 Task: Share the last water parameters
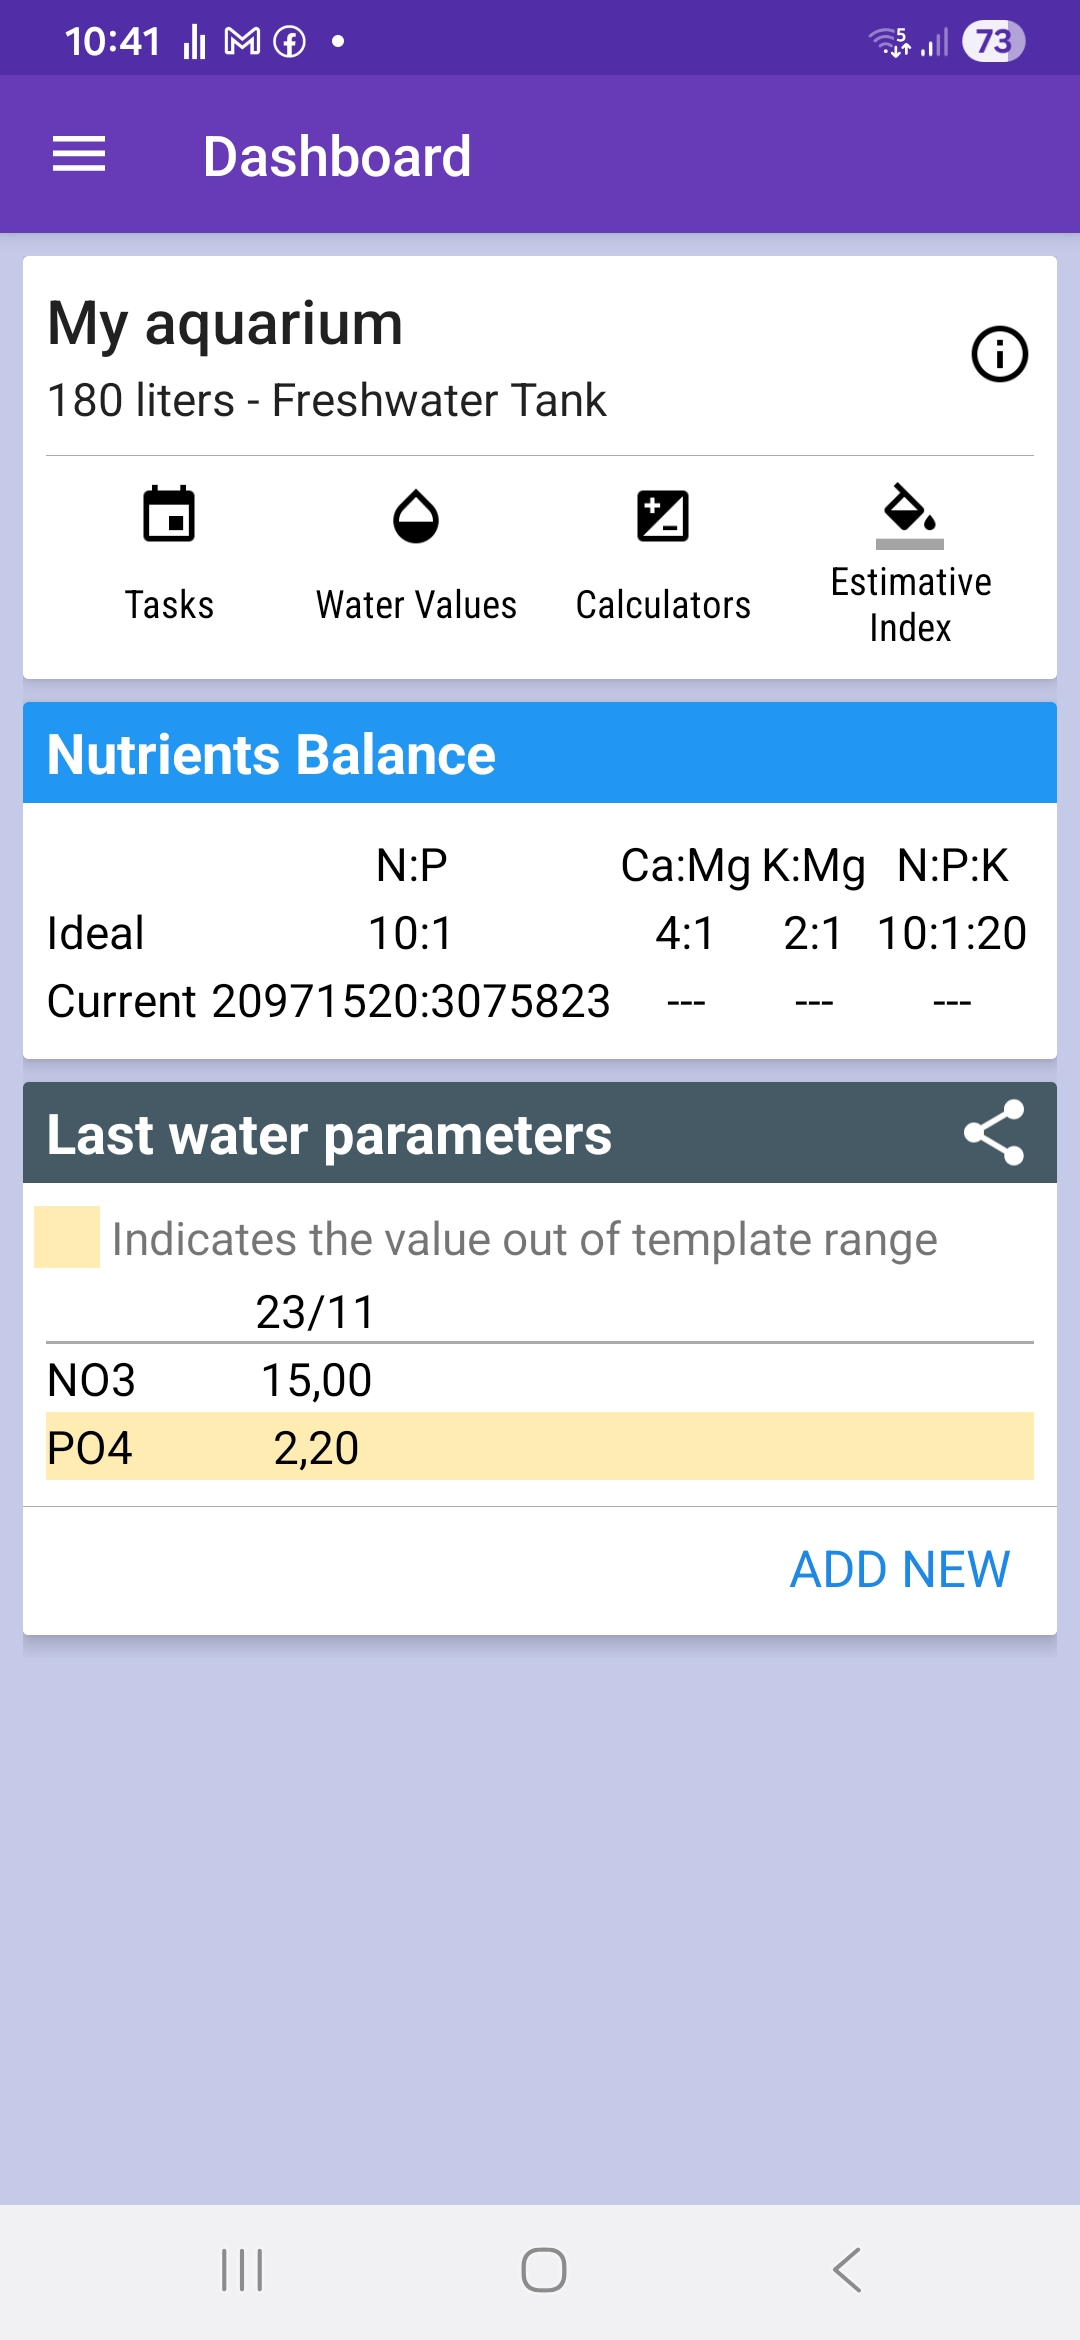click(x=994, y=1133)
